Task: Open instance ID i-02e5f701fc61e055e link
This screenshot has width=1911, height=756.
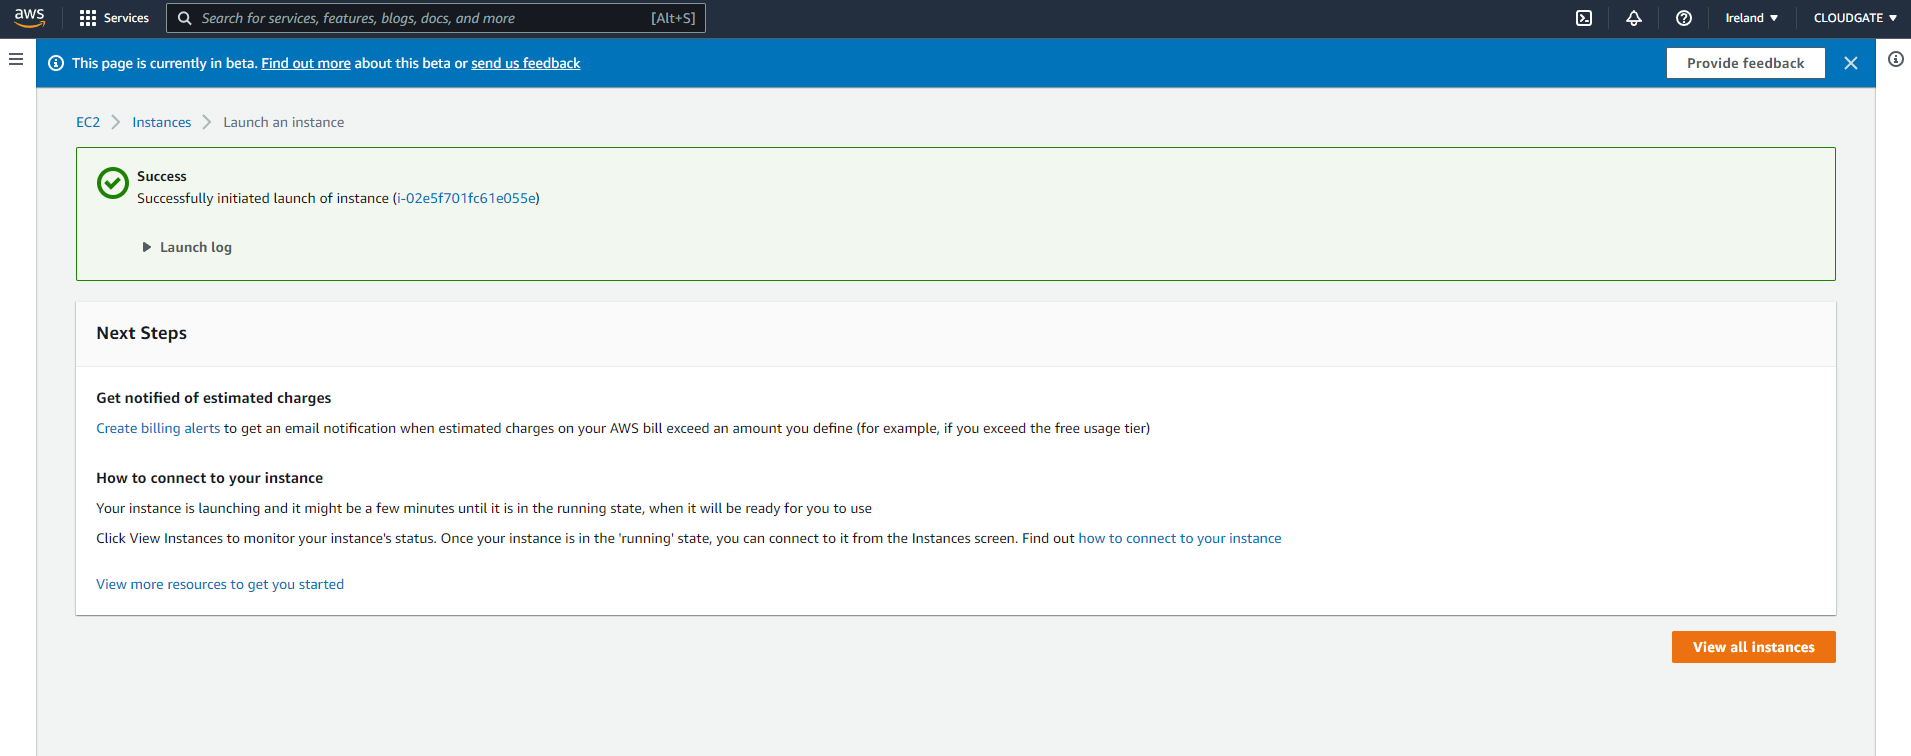Action: 466,198
